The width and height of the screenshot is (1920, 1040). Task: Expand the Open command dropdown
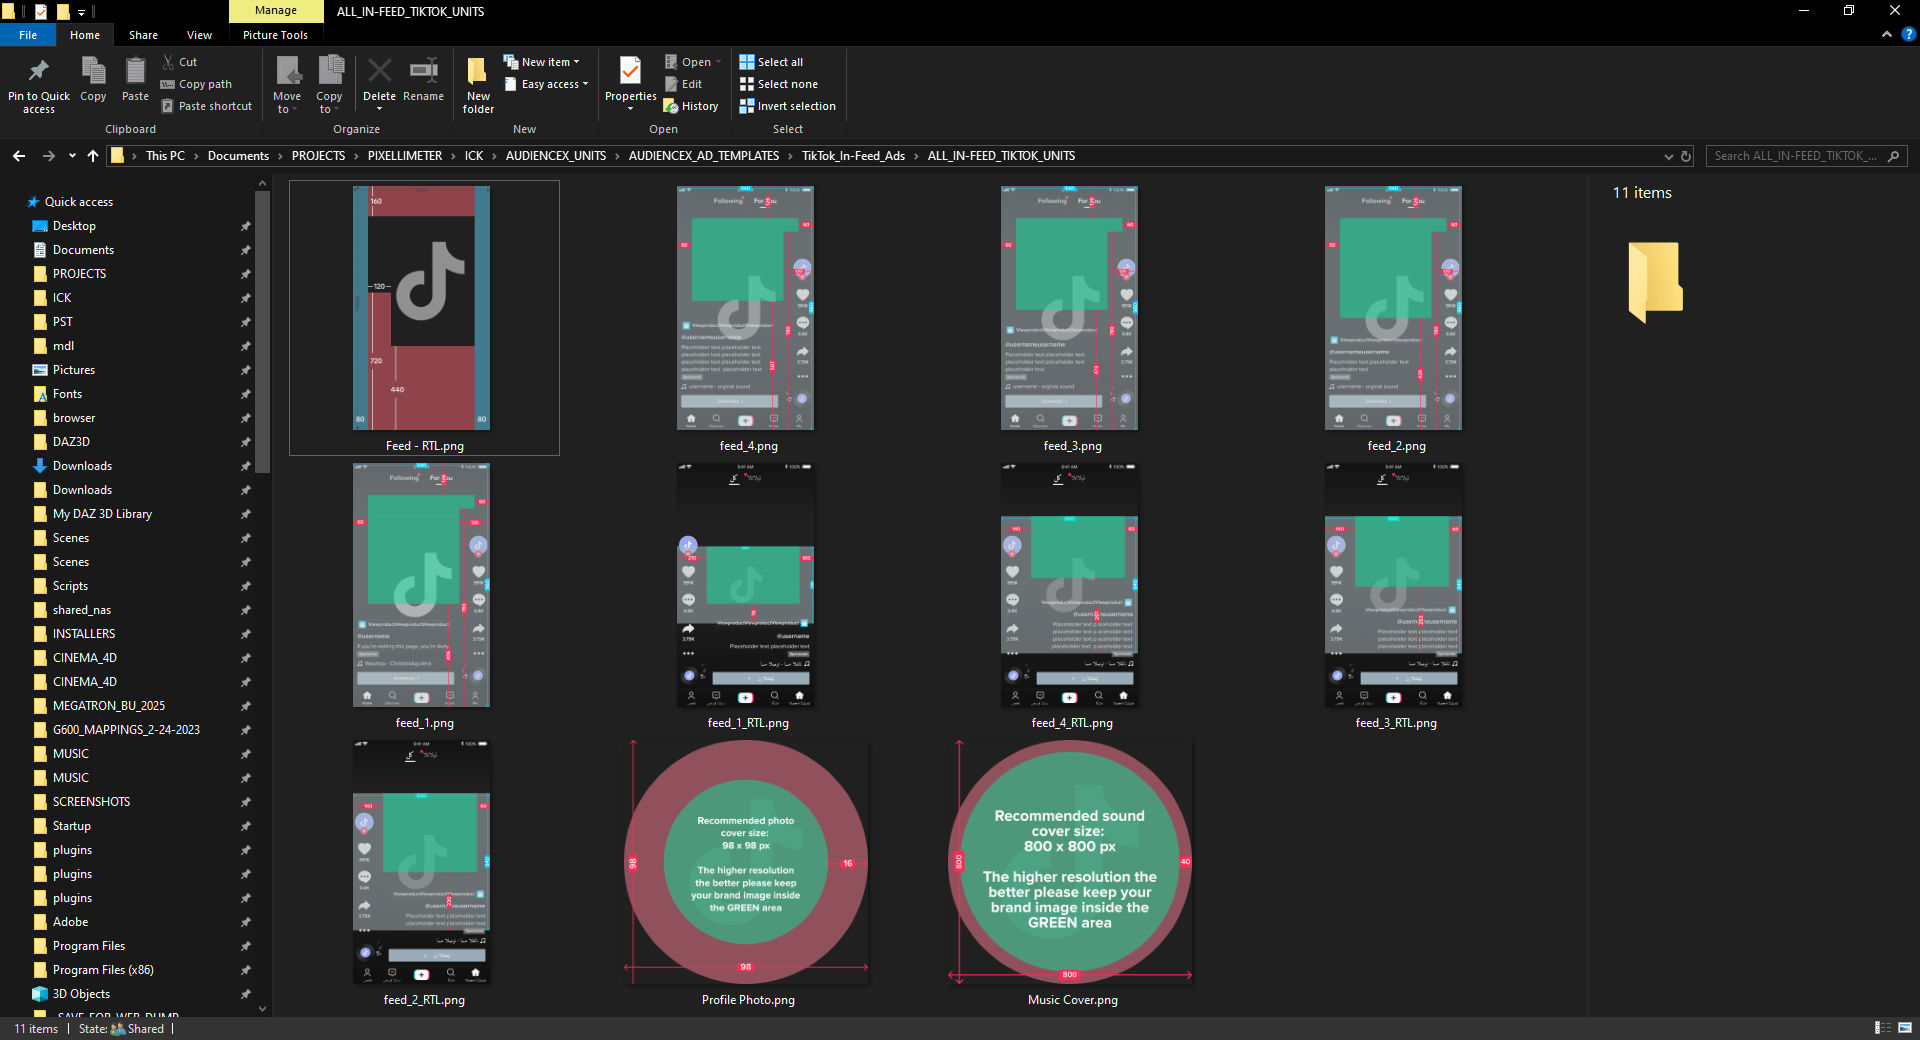tap(718, 62)
